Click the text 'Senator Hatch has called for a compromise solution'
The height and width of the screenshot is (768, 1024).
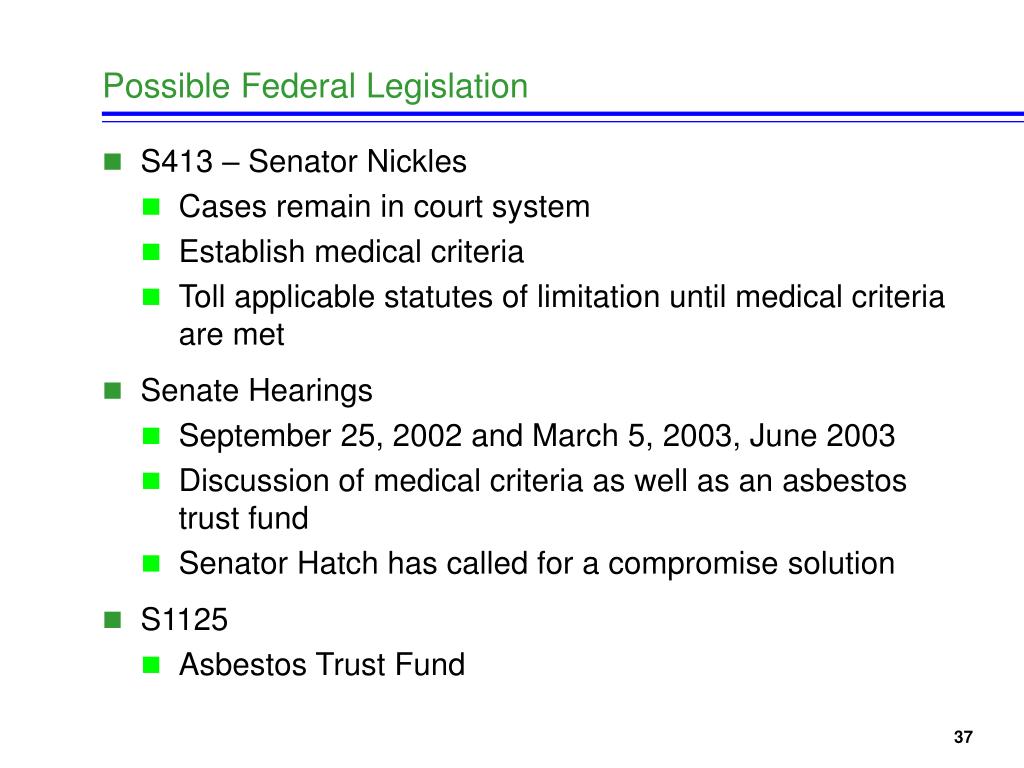537,564
